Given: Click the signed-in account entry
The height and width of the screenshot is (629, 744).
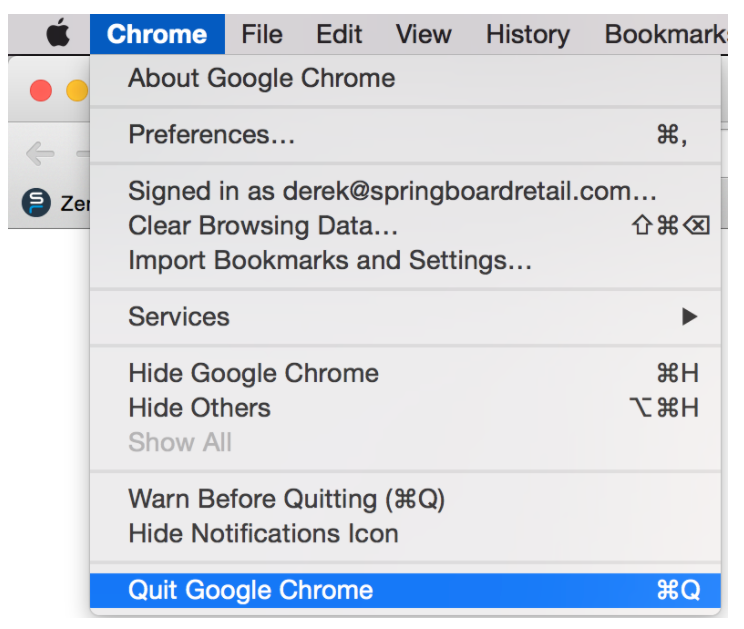Looking at the screenshot, I should 392,191.
